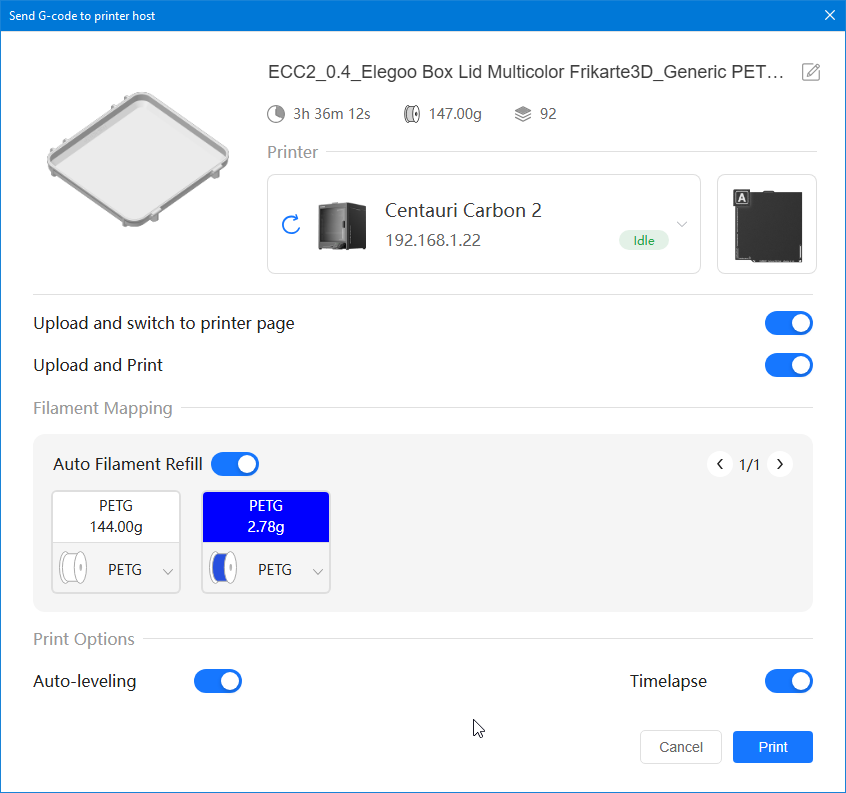The image size is (846, 793).
Task: Disable the Auto-leveling switch
Action: (x=218, y=682)
